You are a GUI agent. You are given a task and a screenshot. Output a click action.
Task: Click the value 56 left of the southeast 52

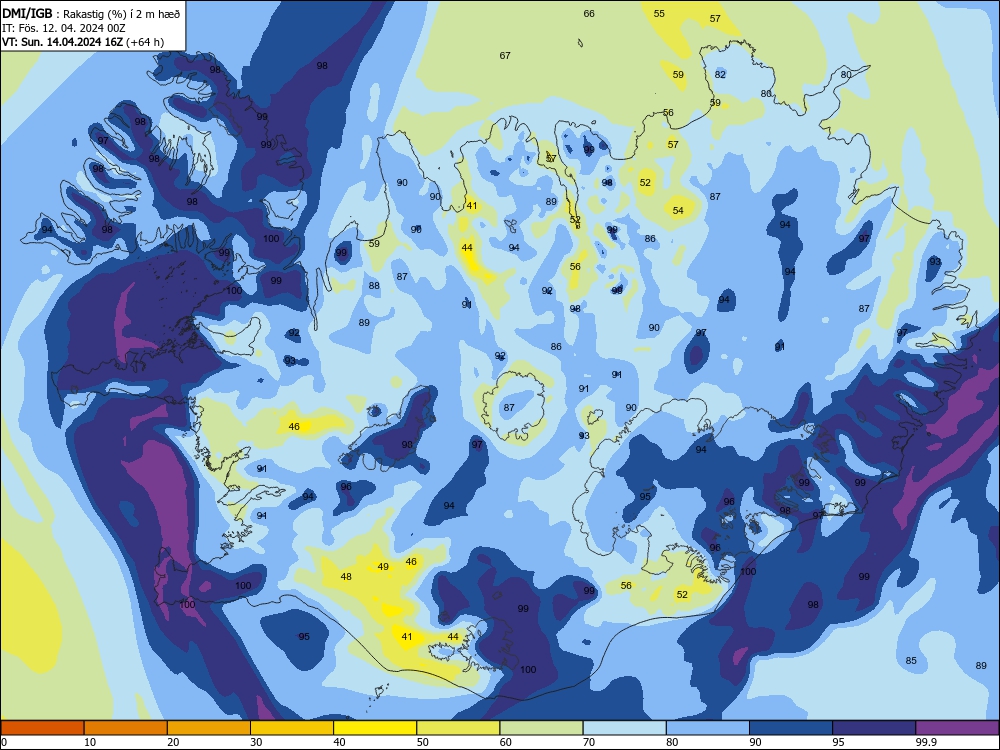tap(626, 585)
